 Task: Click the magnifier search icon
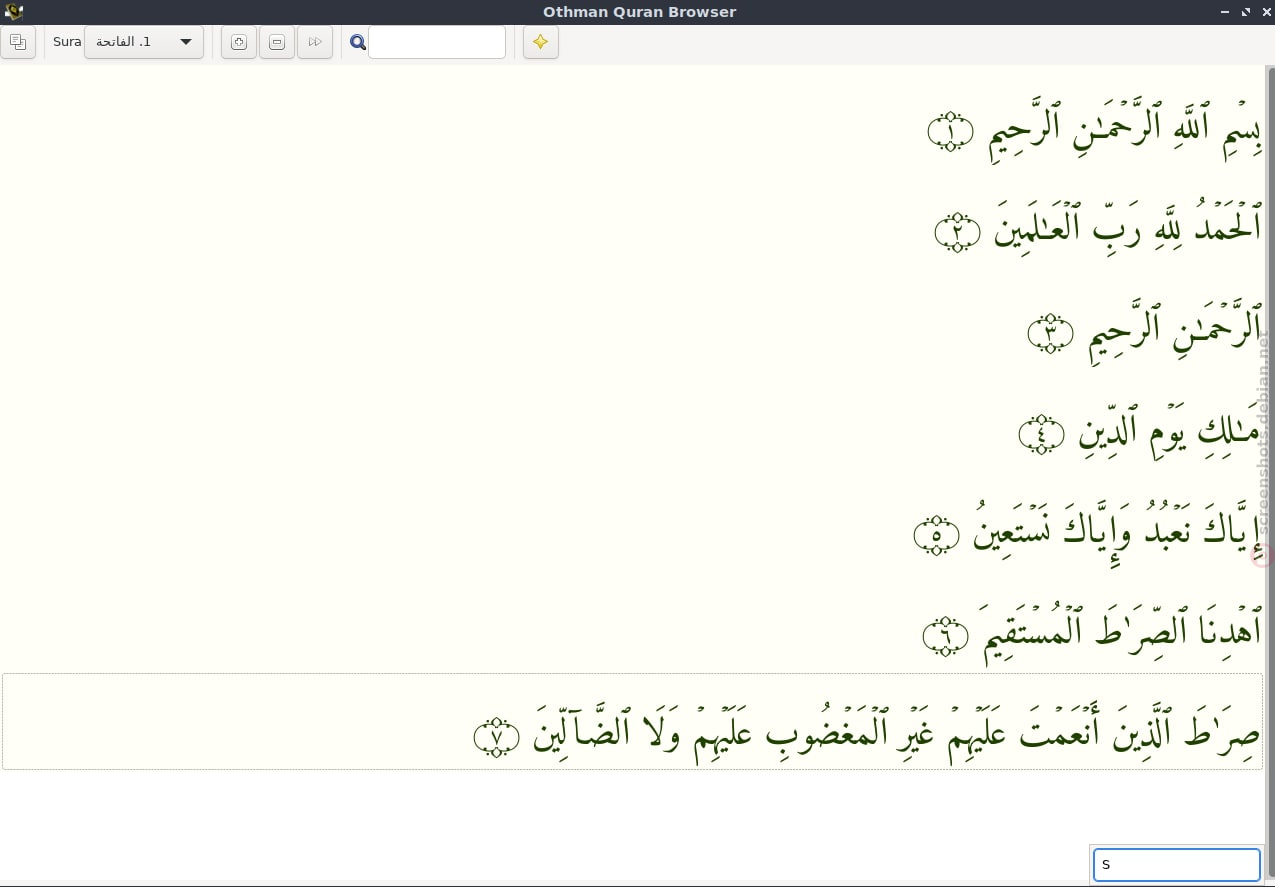point(358,42)
